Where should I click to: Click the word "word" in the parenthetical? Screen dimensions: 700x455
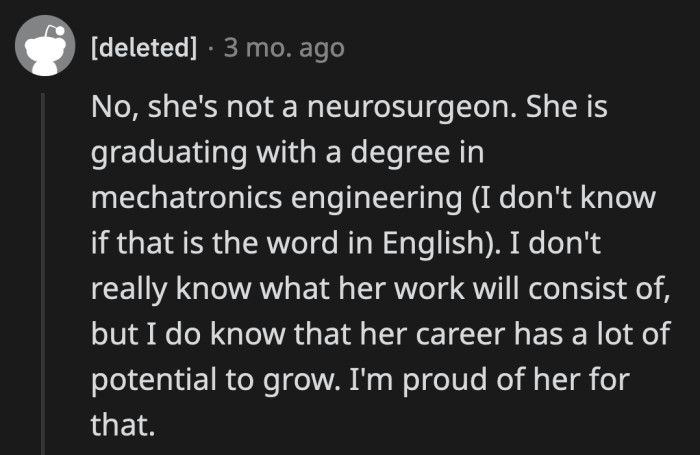[313, 243]
